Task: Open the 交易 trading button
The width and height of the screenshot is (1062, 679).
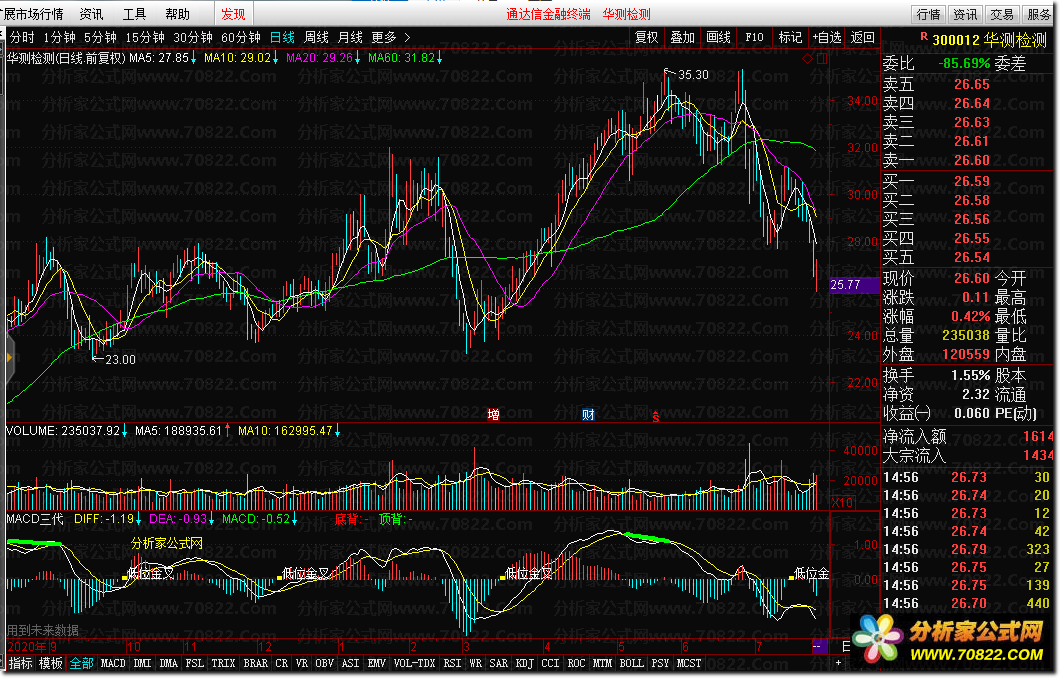Action: (x=1002, y=14)
